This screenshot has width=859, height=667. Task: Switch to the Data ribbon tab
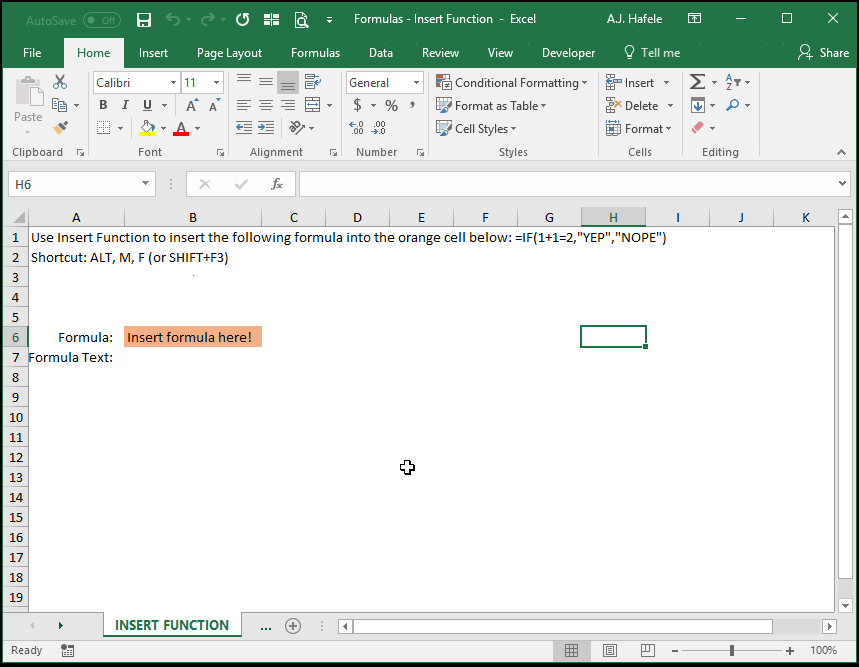[x=381, y=53]
